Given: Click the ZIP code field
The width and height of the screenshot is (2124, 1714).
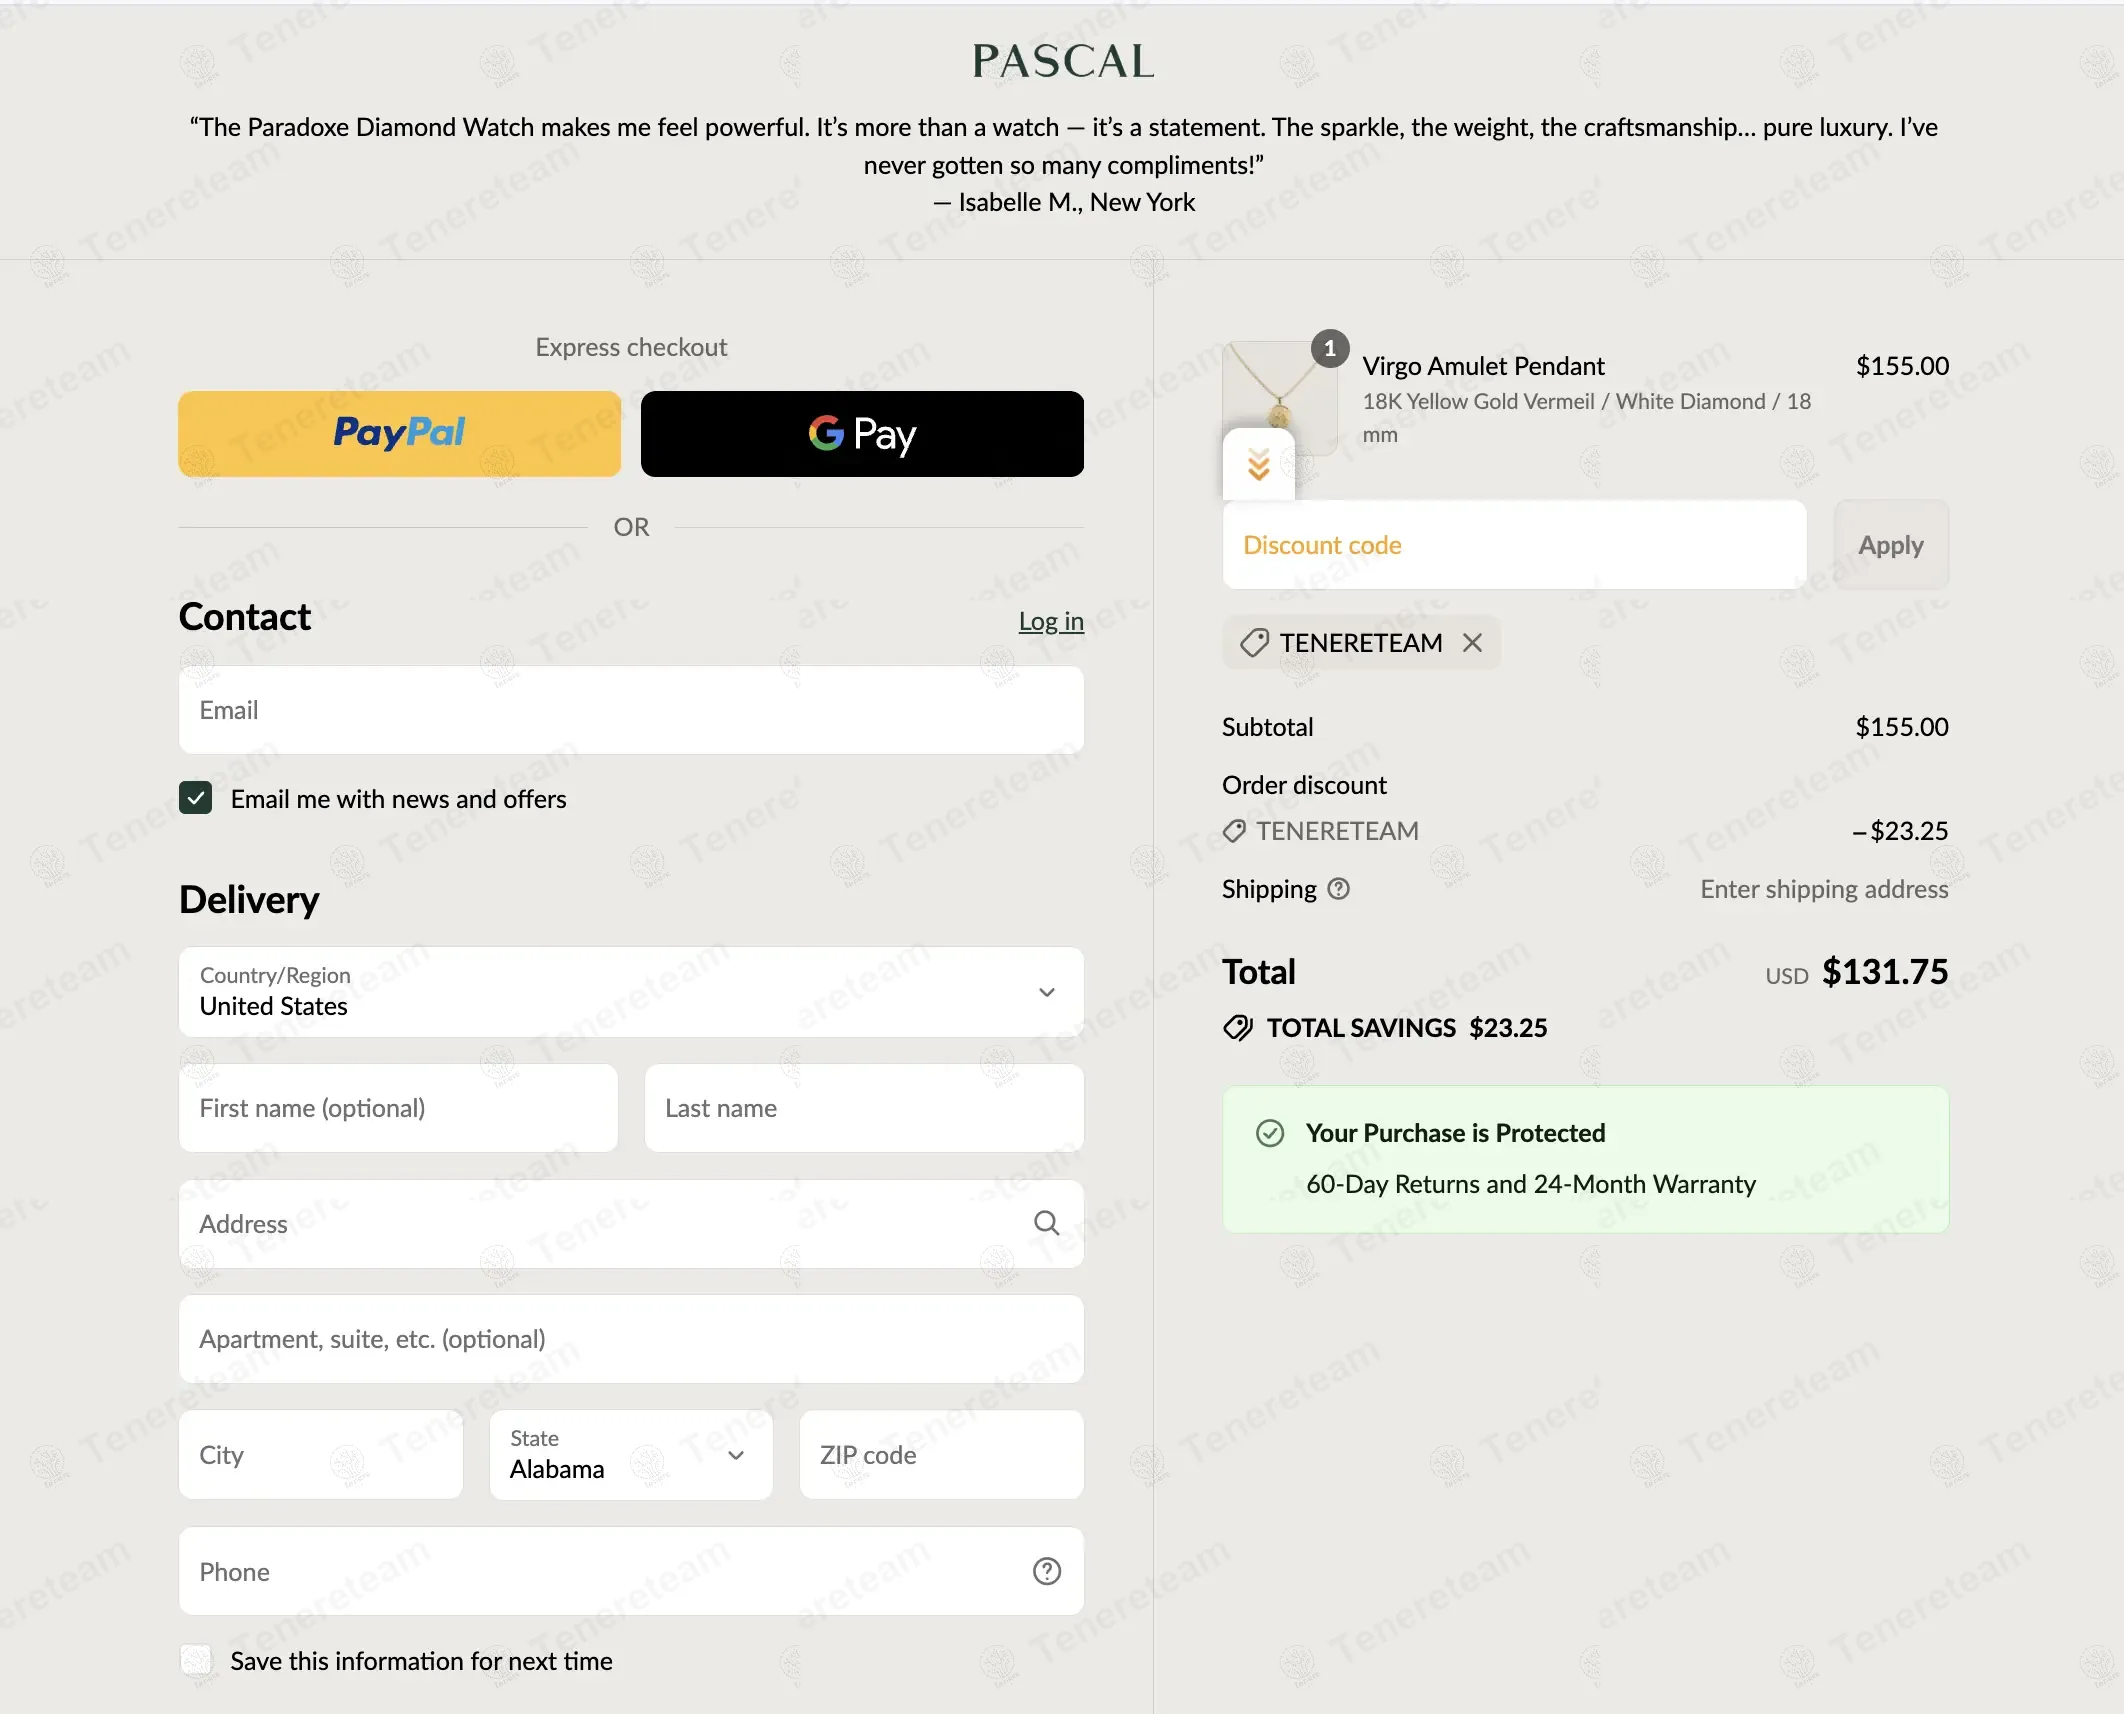Looking at the screenshot, I should (941, 1455).
